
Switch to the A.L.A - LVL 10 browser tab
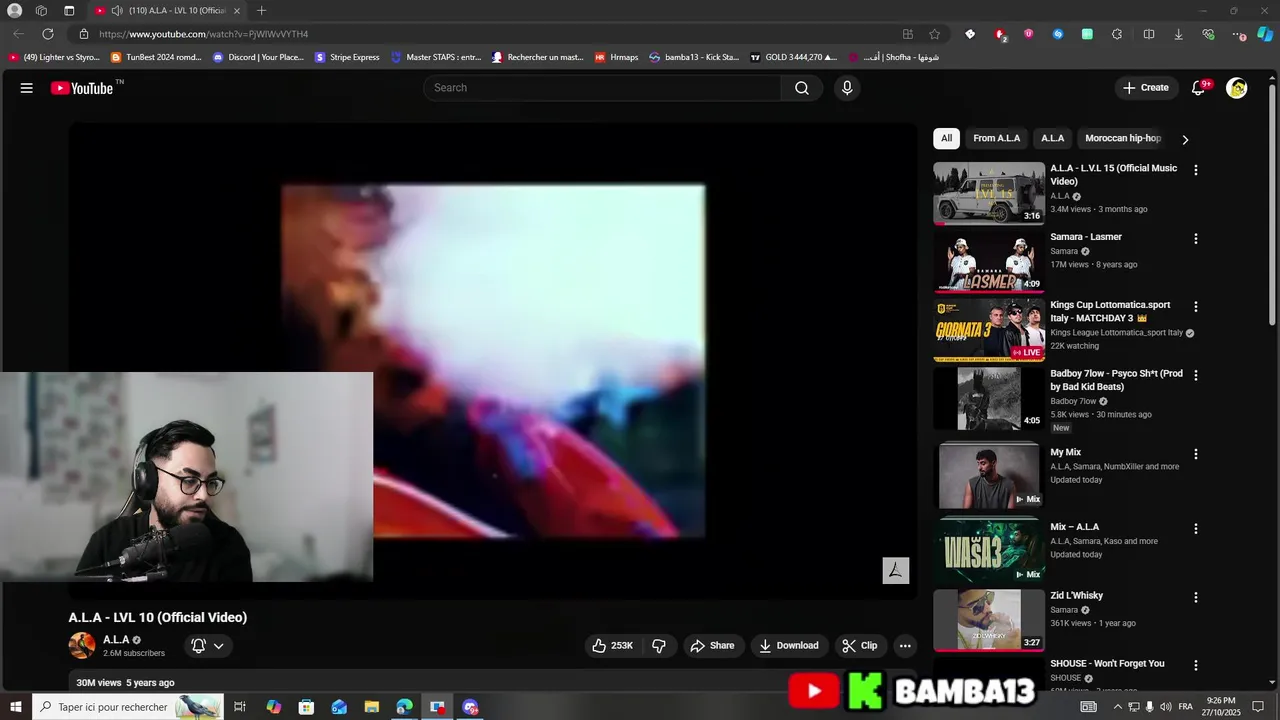(x=168, y=11)
